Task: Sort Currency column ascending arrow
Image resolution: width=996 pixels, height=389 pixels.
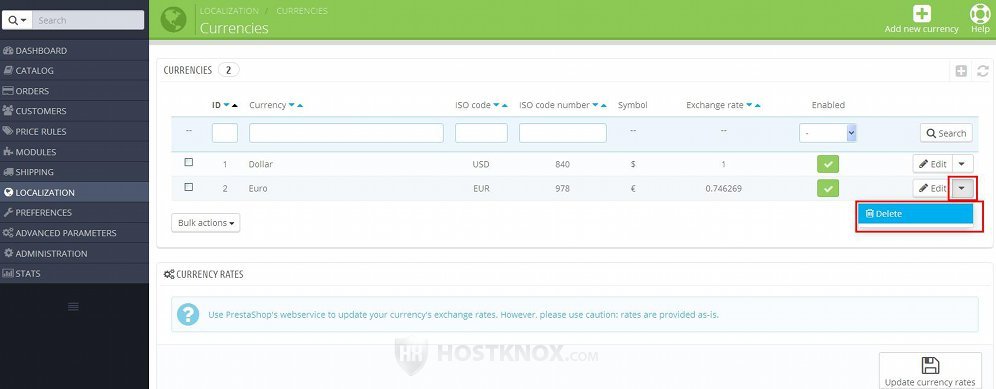Action: 300,106
